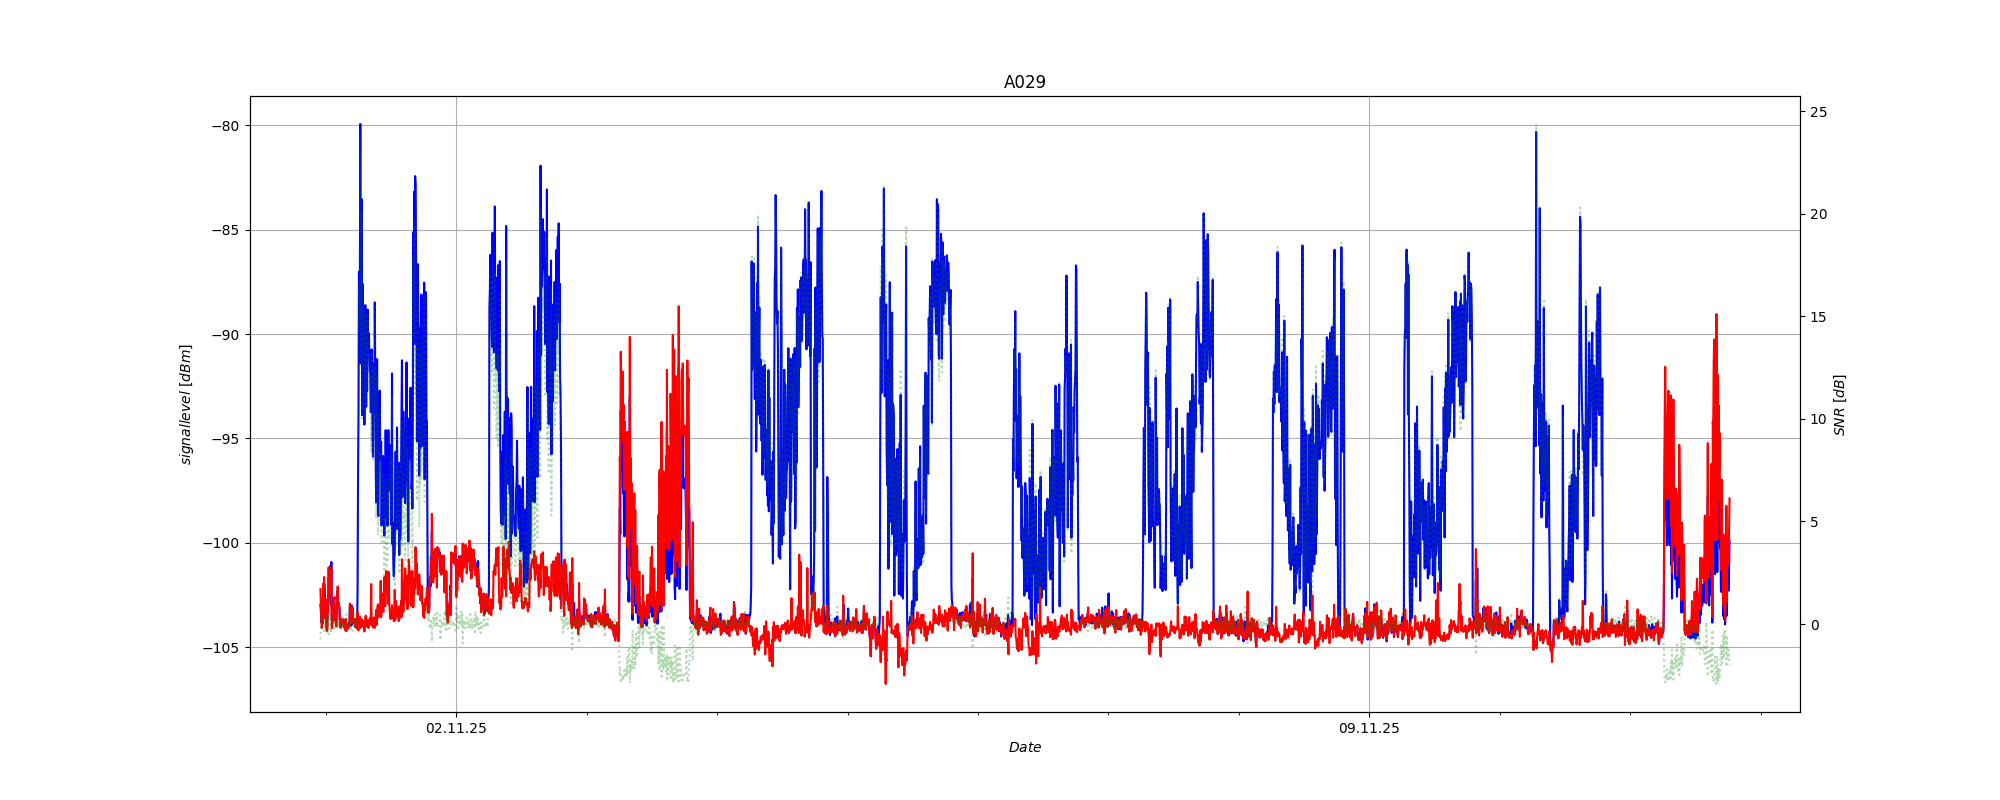
Task: Select the 02.11.25 date tick label
Action: tap(456, 728)
